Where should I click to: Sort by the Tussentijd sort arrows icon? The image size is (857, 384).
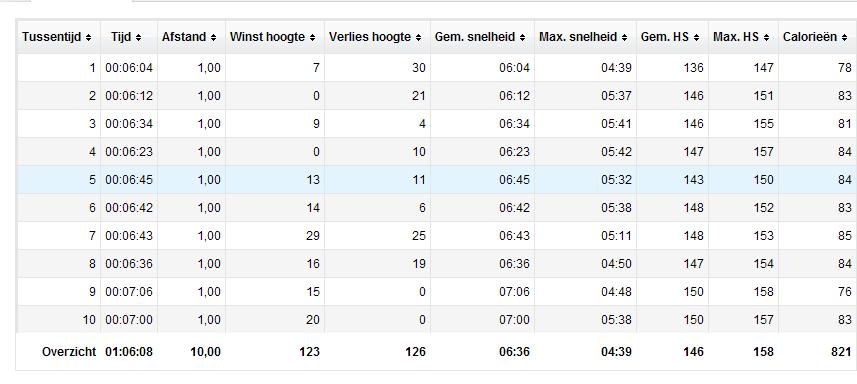tap(89, 38)
